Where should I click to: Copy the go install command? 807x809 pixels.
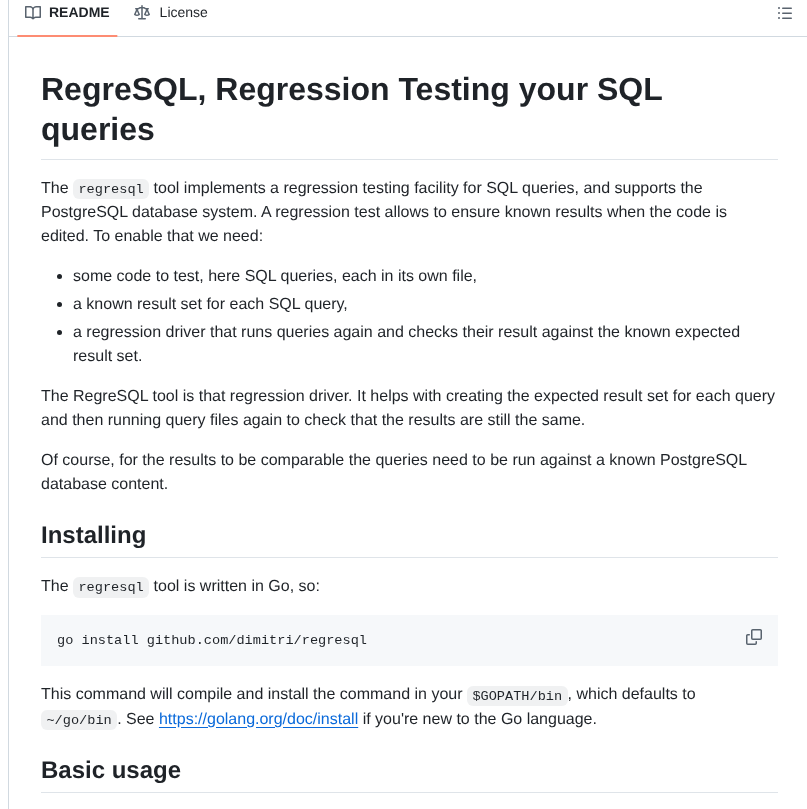[x=753, y=636]
